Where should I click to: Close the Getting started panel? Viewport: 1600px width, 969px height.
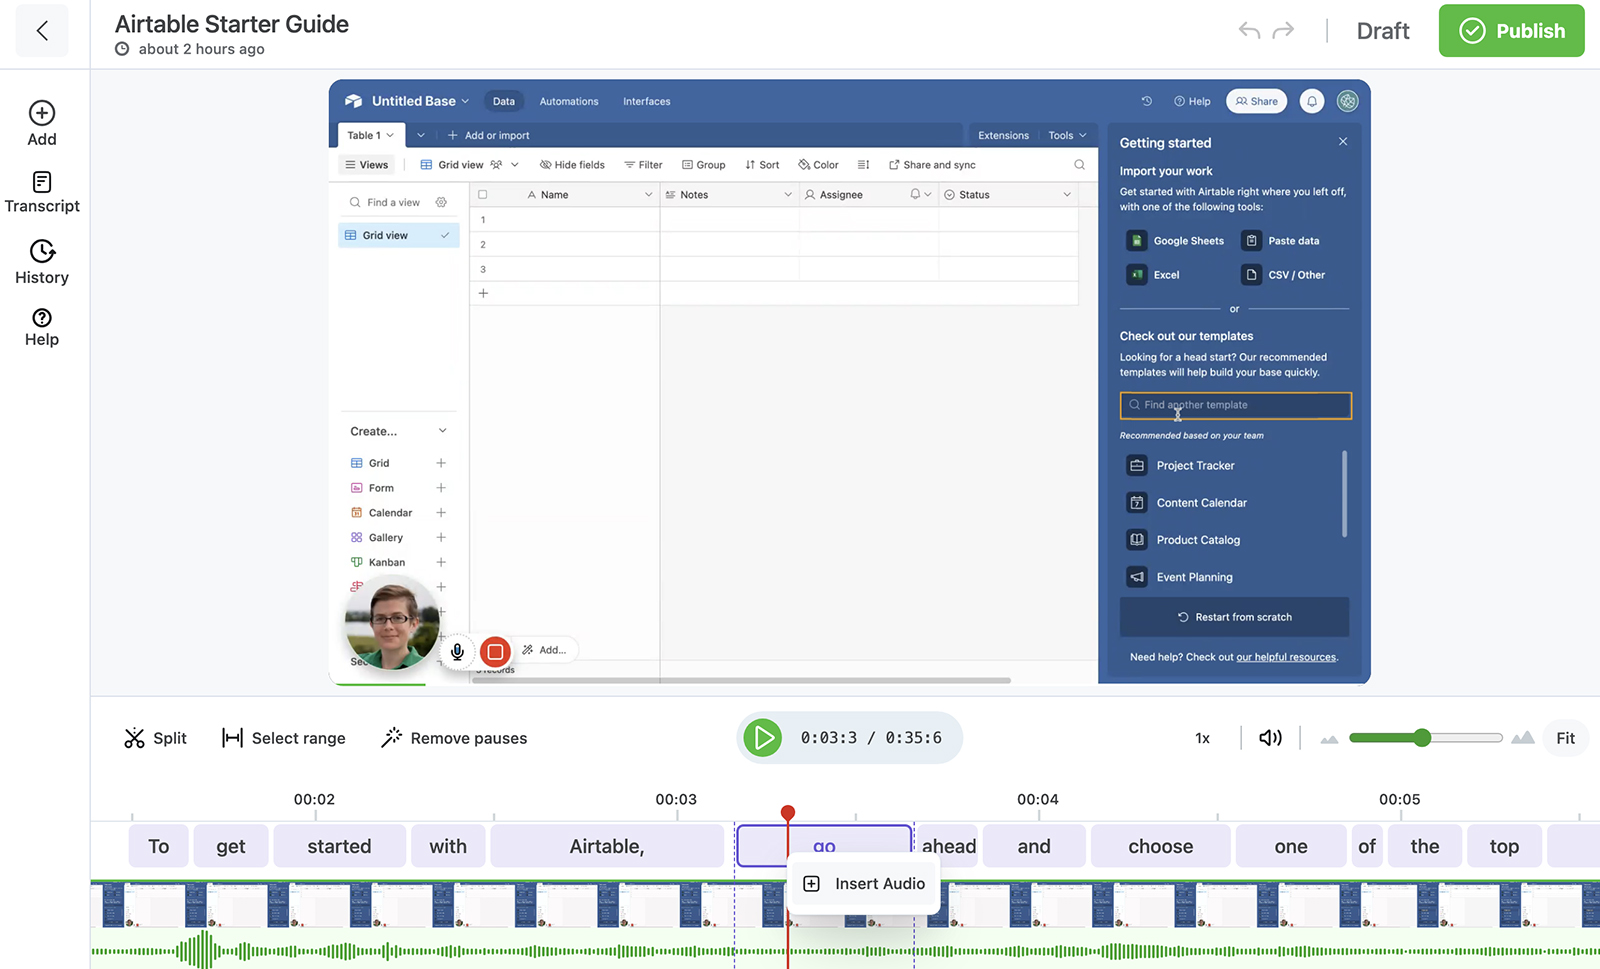1343,142
